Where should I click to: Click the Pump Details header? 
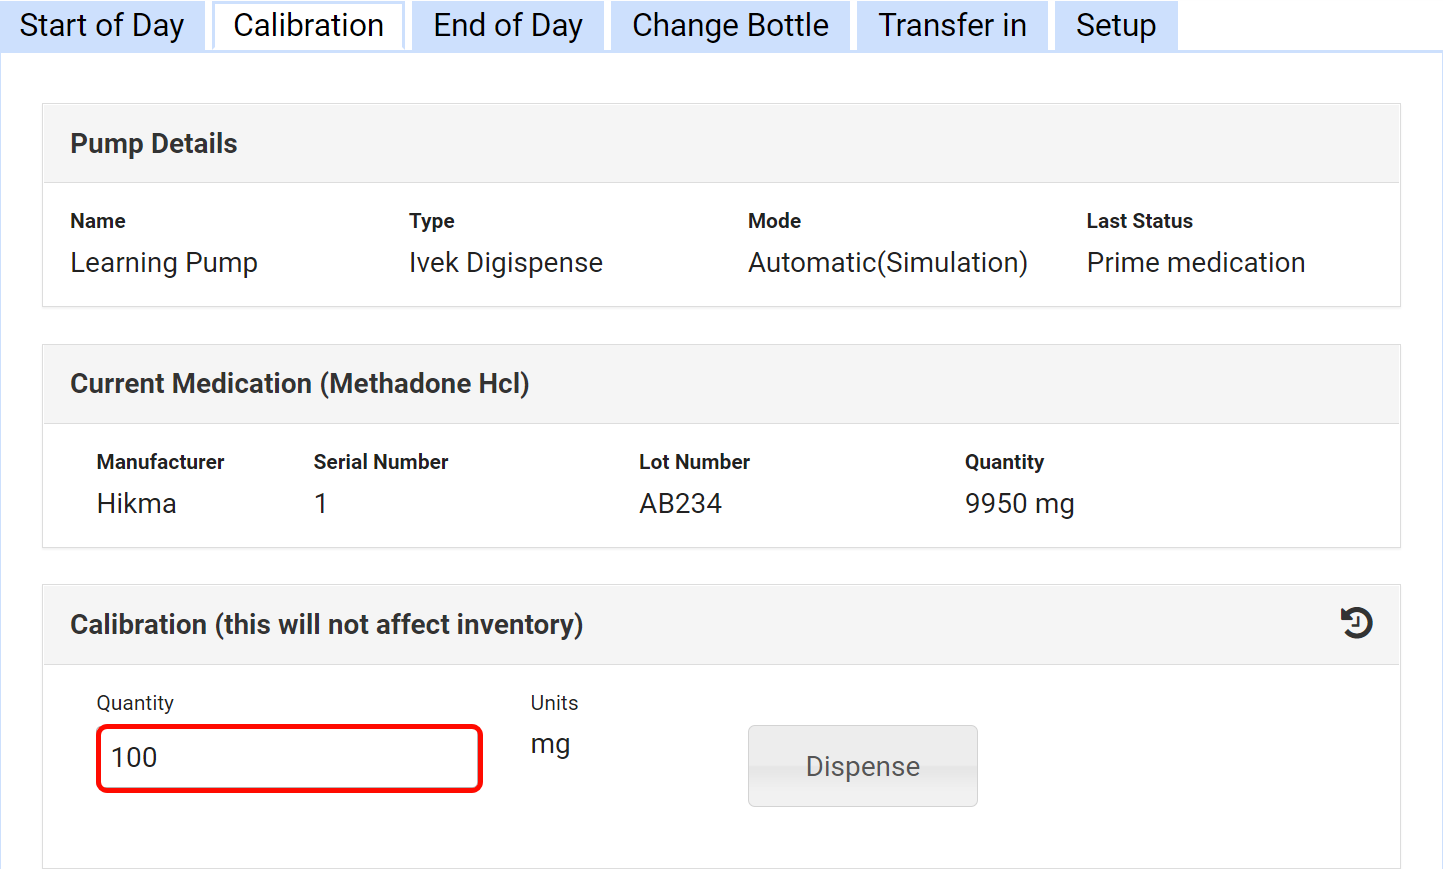coord(154,144)
